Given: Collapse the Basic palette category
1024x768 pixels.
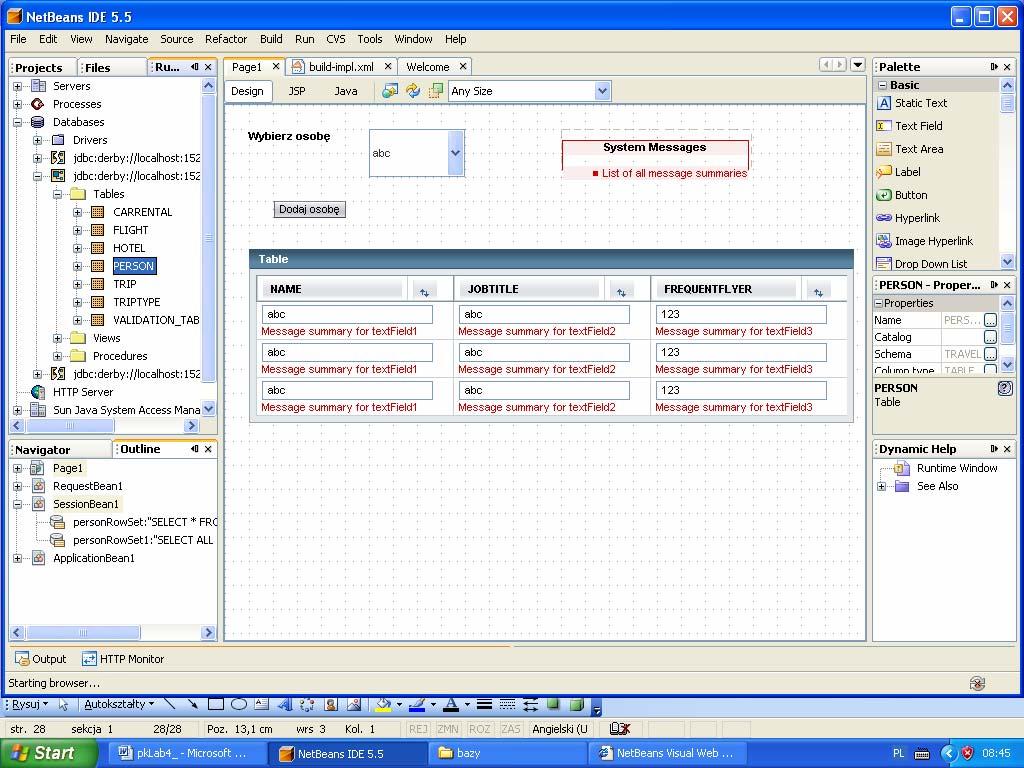Looking at the screenshot, I should click(x=882, y=85).
